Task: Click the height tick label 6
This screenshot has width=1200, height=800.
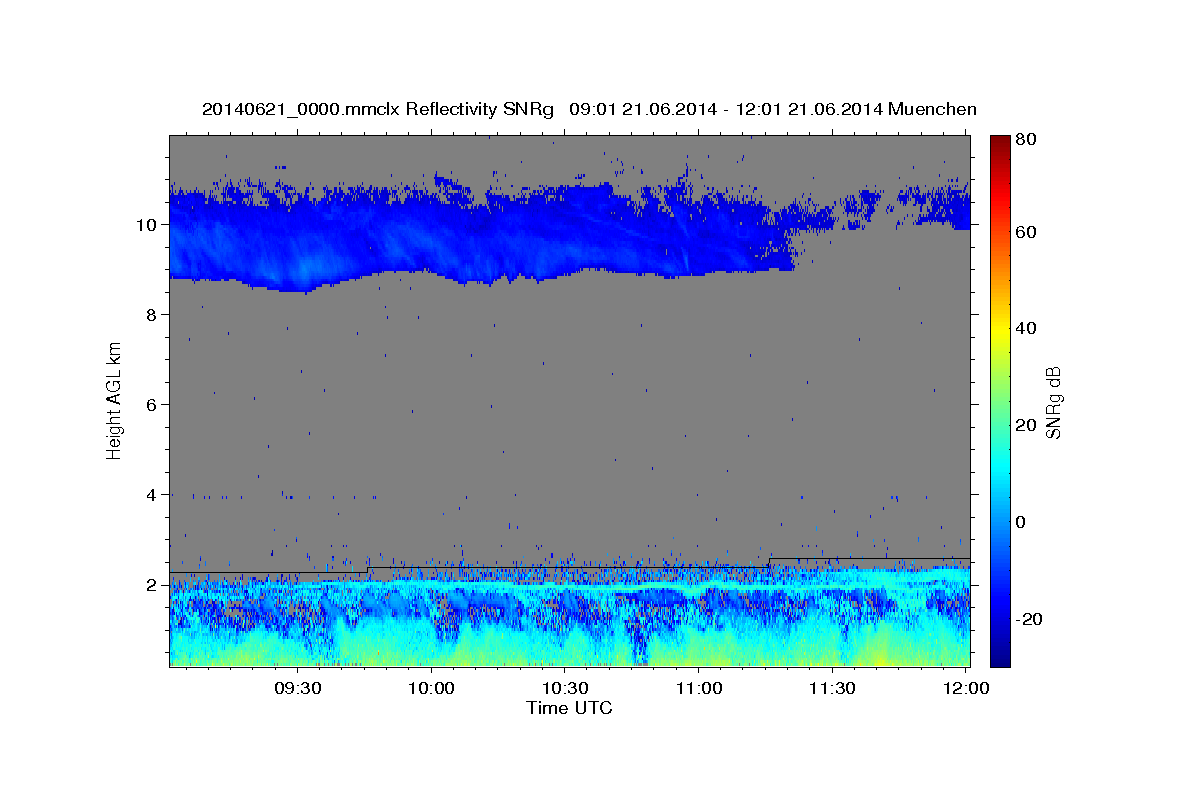Action: pyautogui.click(x=152, y=404)
